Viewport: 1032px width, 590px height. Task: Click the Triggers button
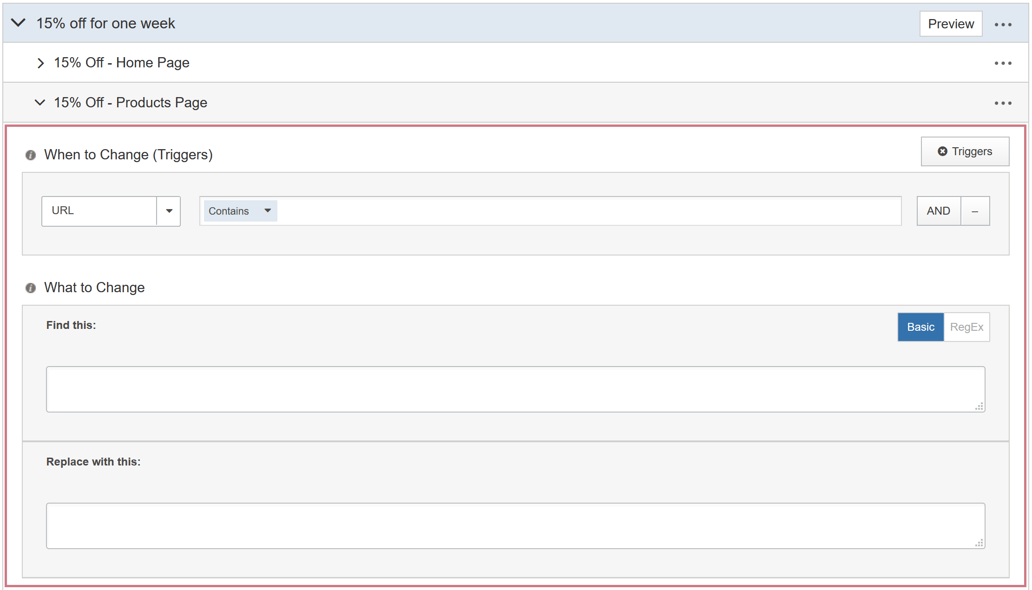pyautogui.click(x=964, y=151)
